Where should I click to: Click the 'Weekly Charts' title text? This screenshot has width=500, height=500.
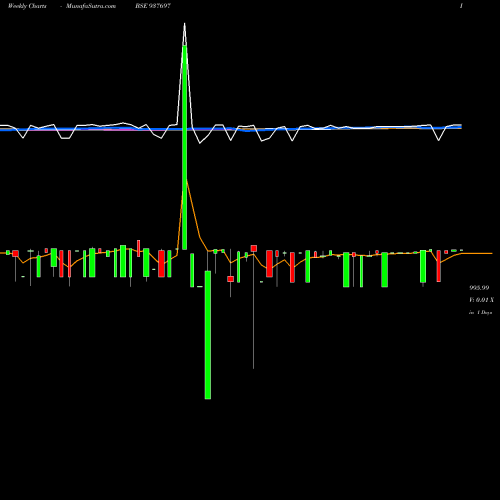pos(27,6)
